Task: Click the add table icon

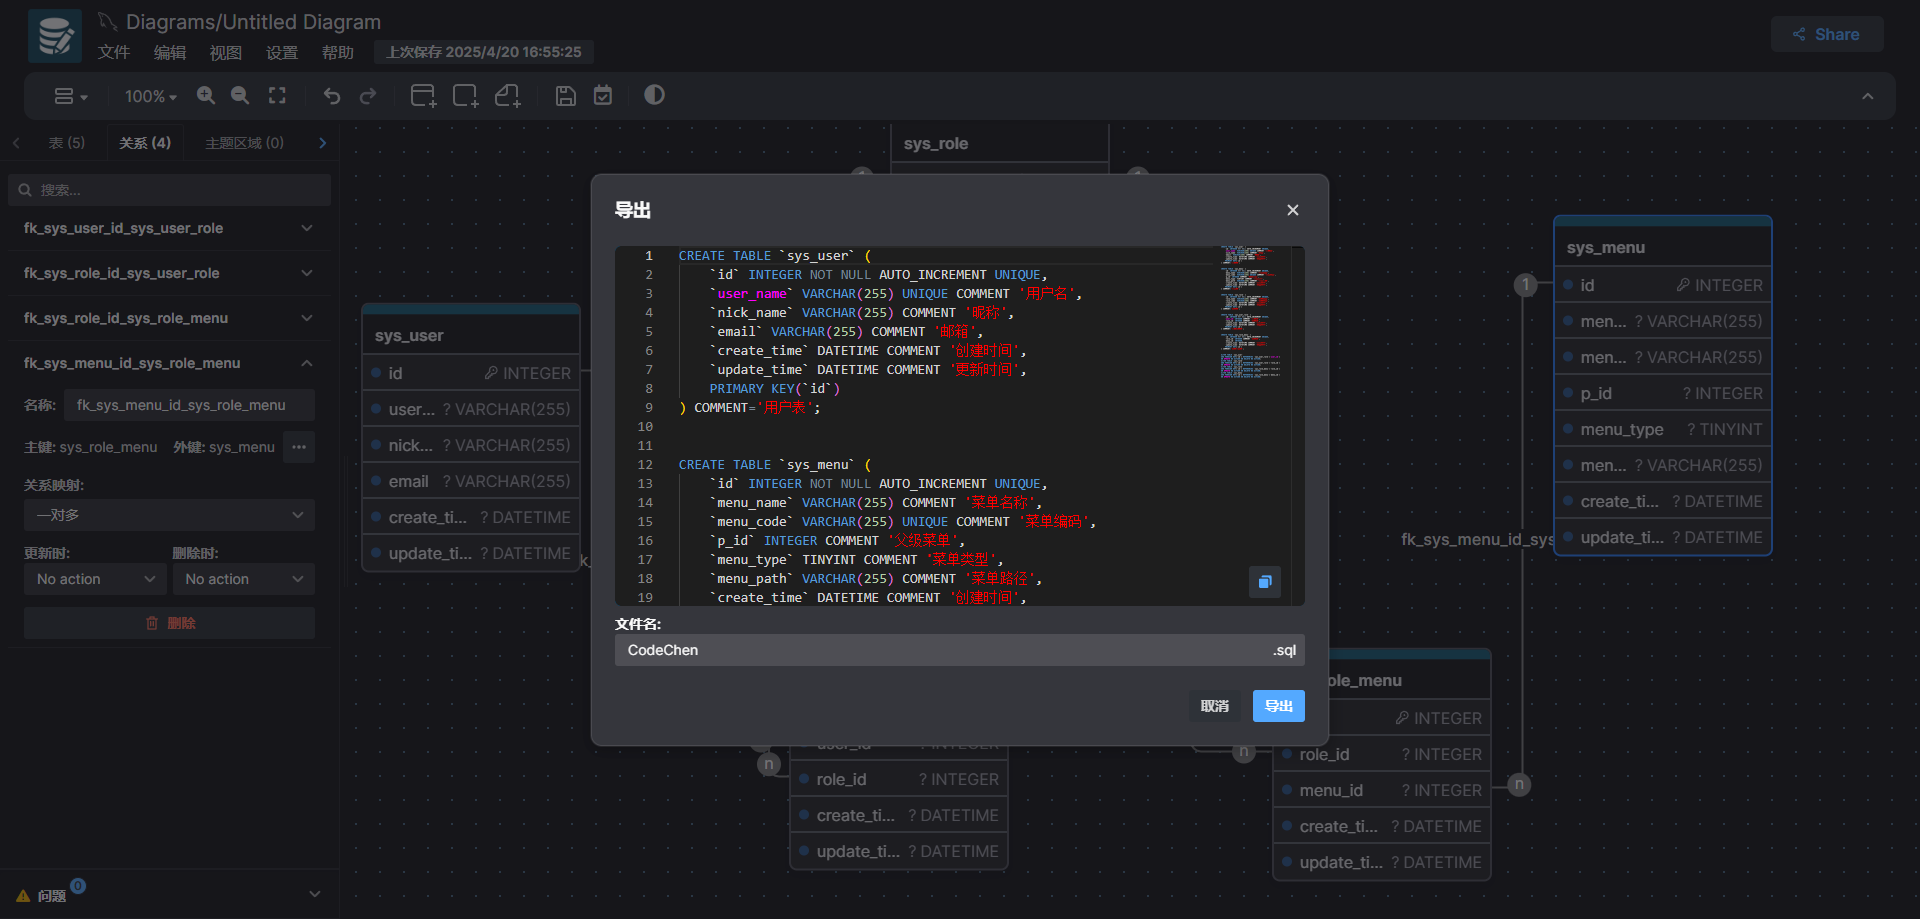Action: click(423, 95)
